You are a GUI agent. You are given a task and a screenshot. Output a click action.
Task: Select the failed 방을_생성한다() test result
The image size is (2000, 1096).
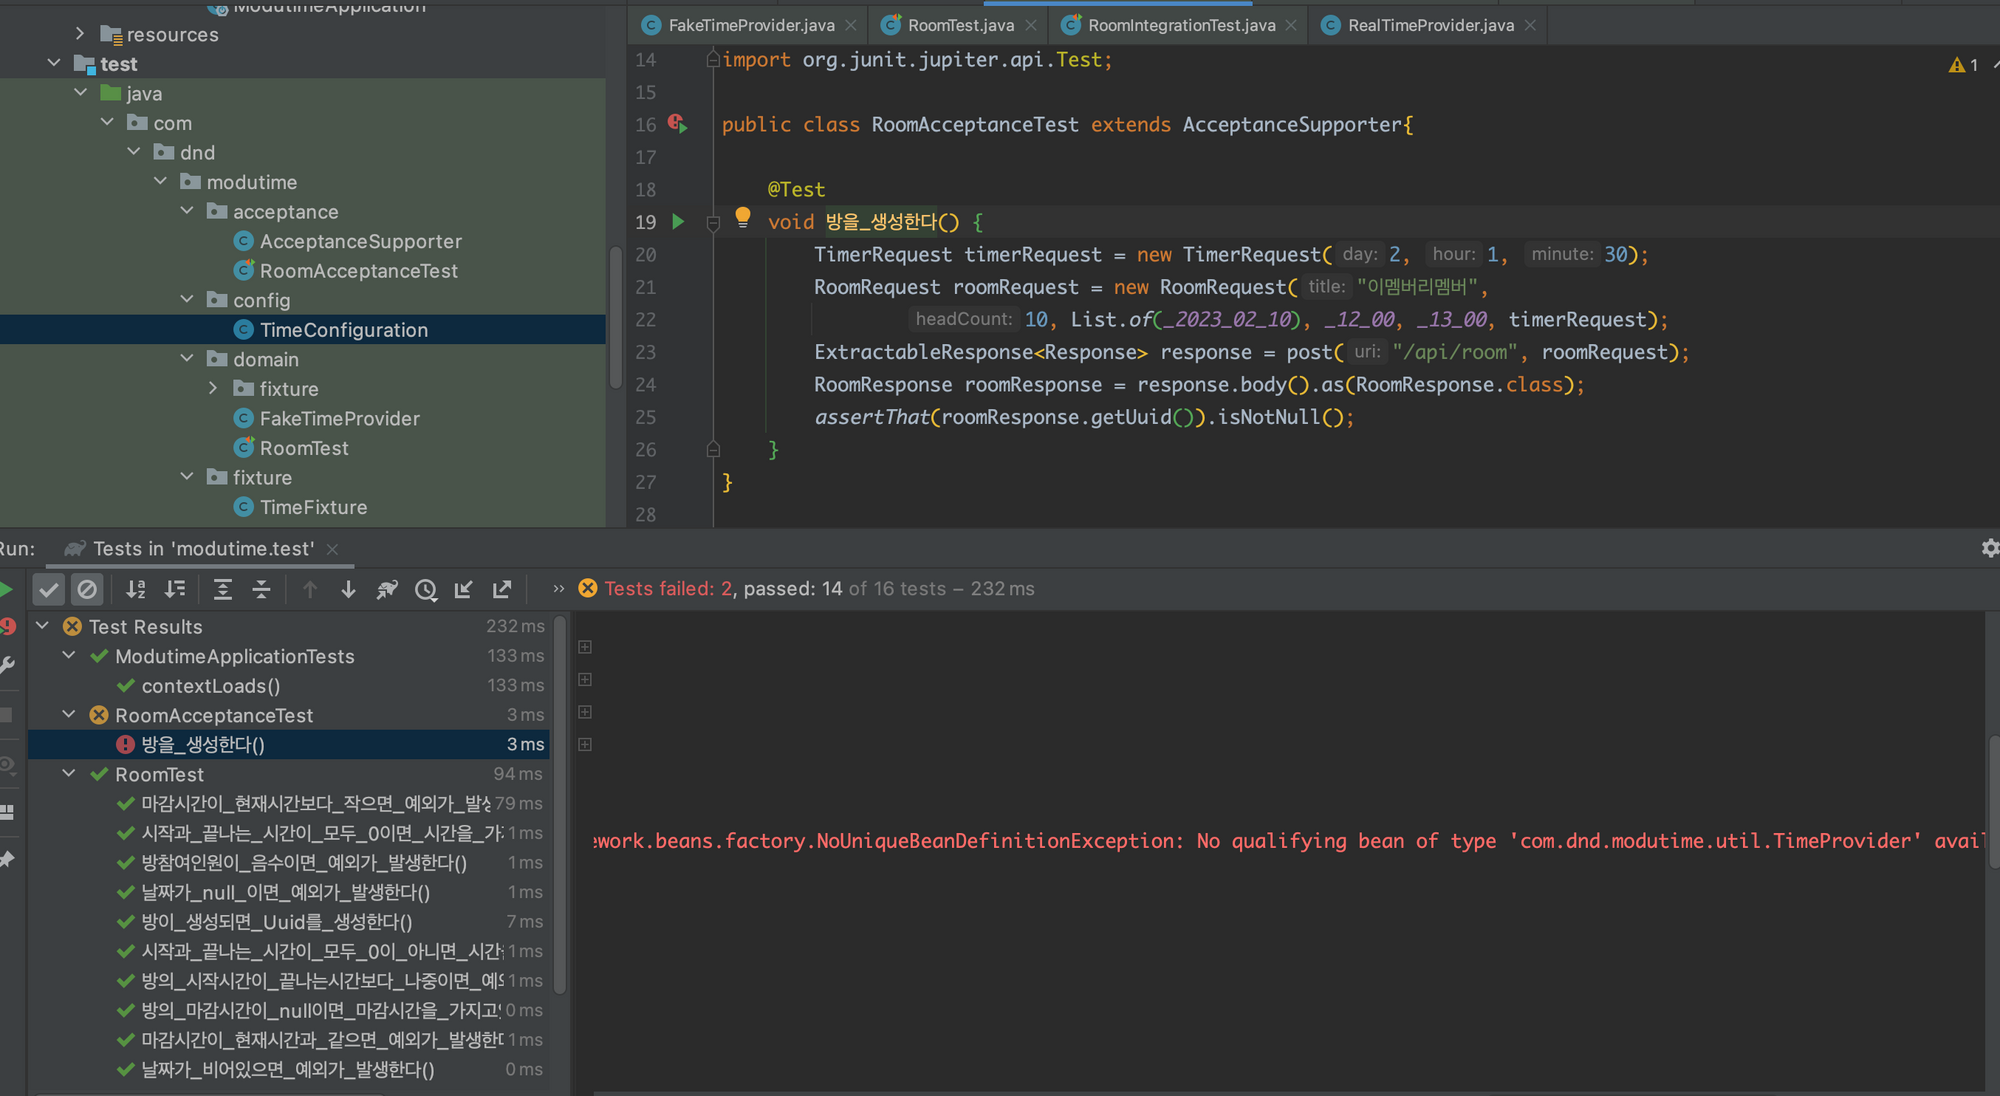203,745
